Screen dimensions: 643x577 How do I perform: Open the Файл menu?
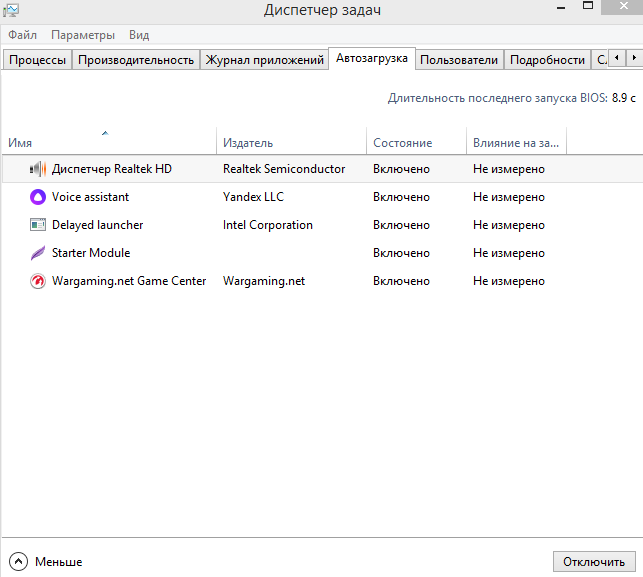coord(23,35)
